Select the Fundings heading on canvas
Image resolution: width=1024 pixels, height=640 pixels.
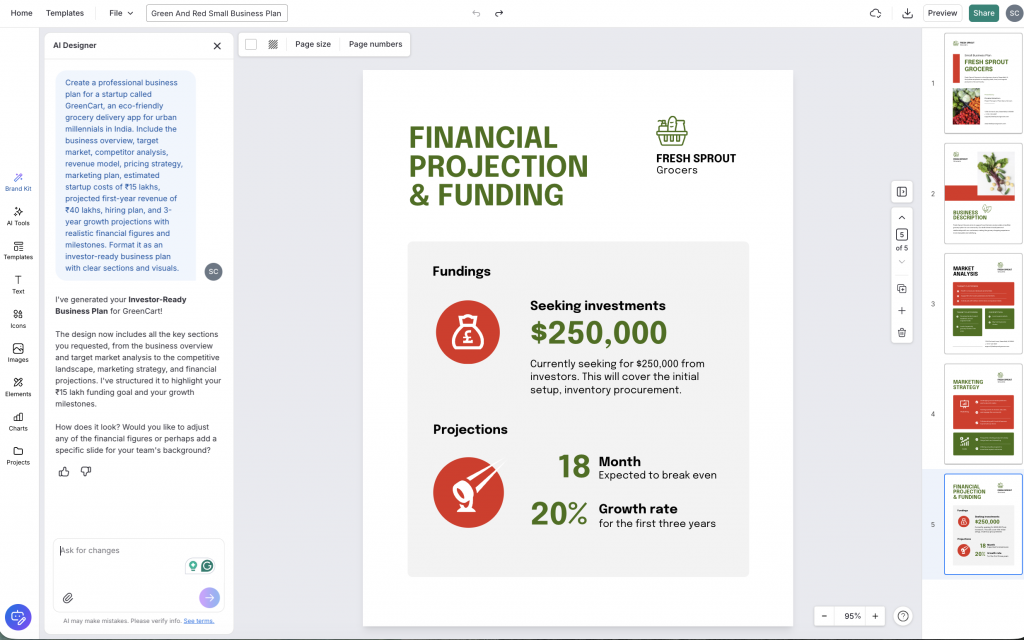461,272
